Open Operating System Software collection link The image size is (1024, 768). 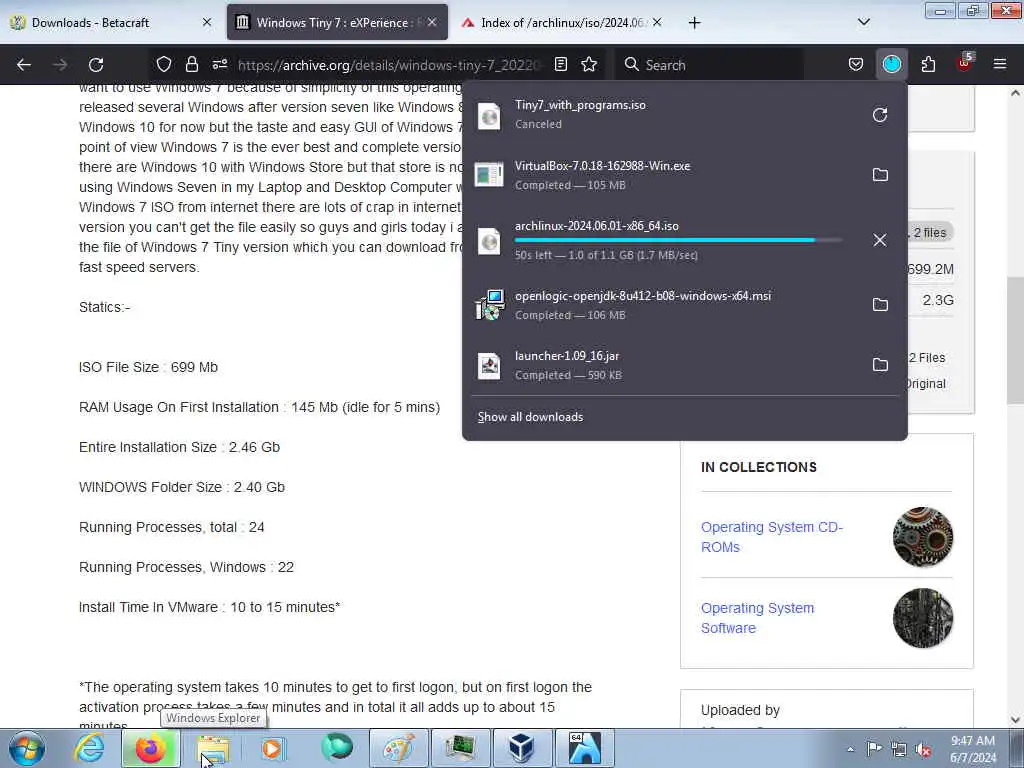tap(757, 618)
